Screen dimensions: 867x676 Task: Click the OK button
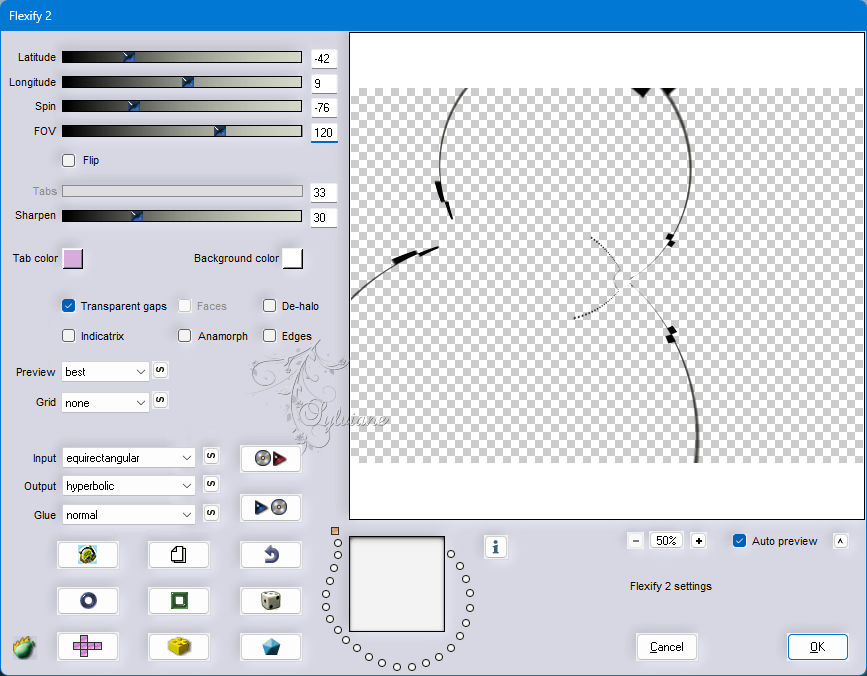817,647
